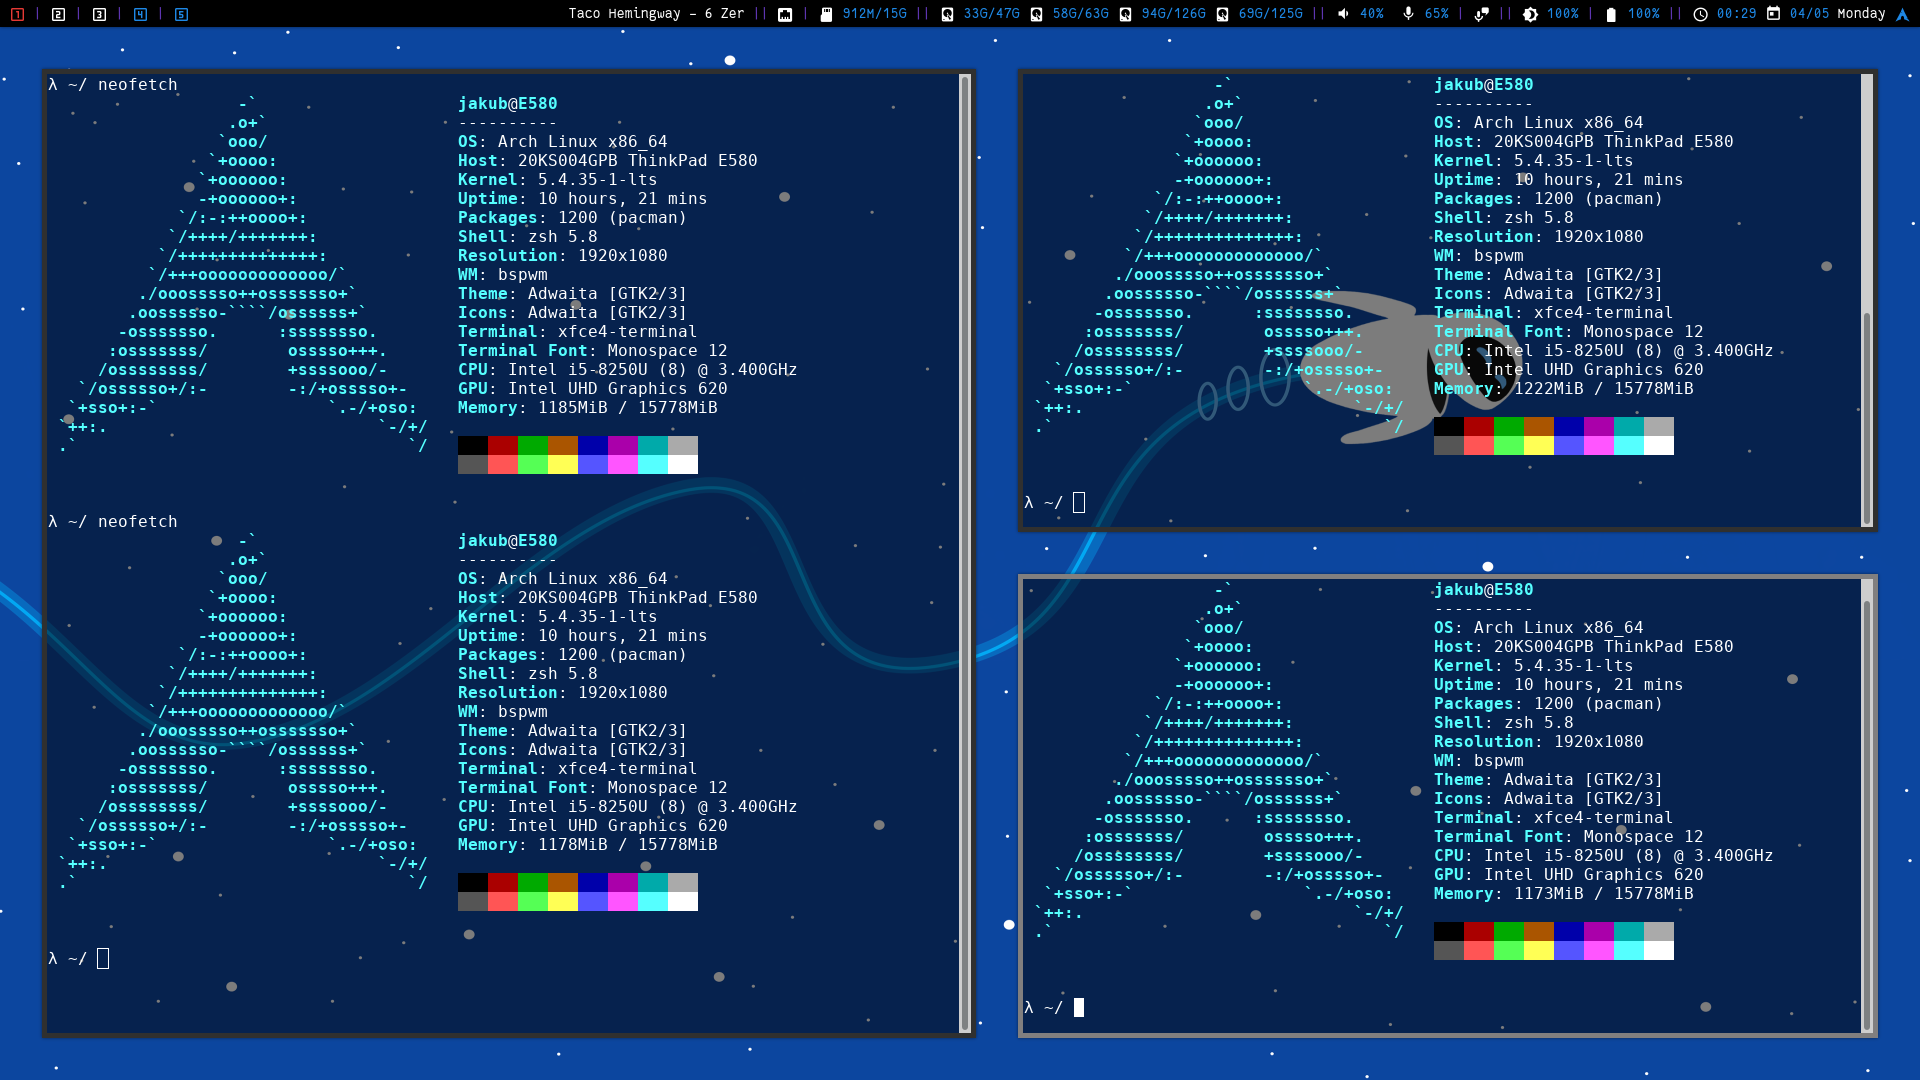Image resolution: width=1920 pixels, height=1080 pixels.
Task: Click the first 'neofetch' command in left terminal
Action: (x=138, y=85)
